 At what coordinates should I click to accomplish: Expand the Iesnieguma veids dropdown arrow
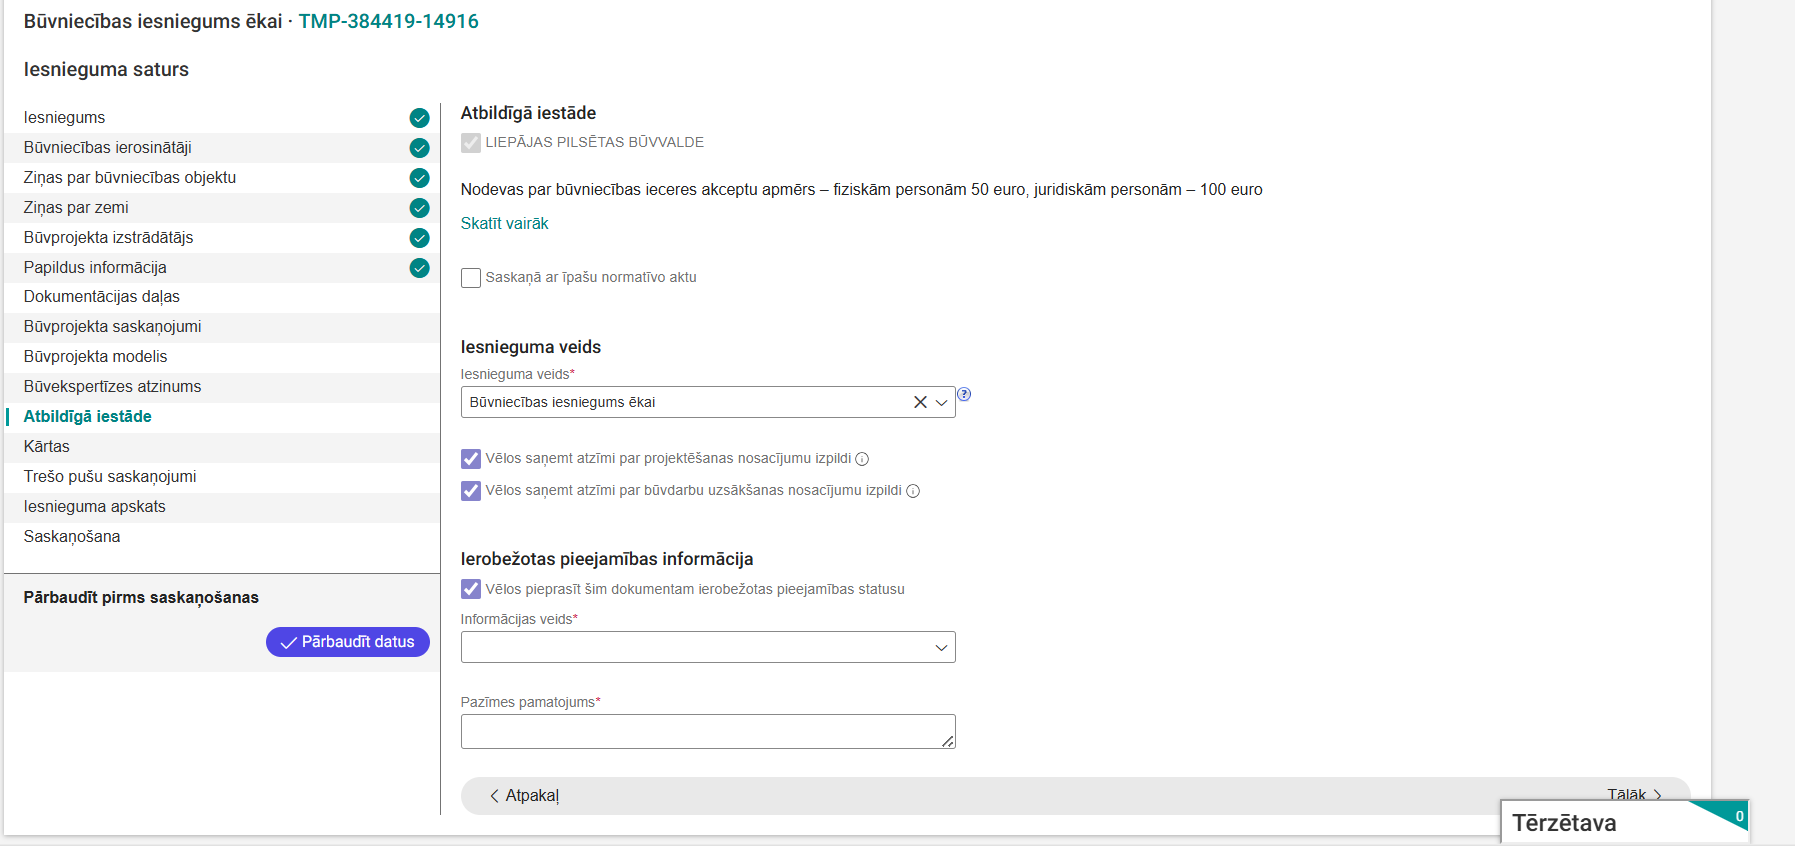tap(941, 402)
